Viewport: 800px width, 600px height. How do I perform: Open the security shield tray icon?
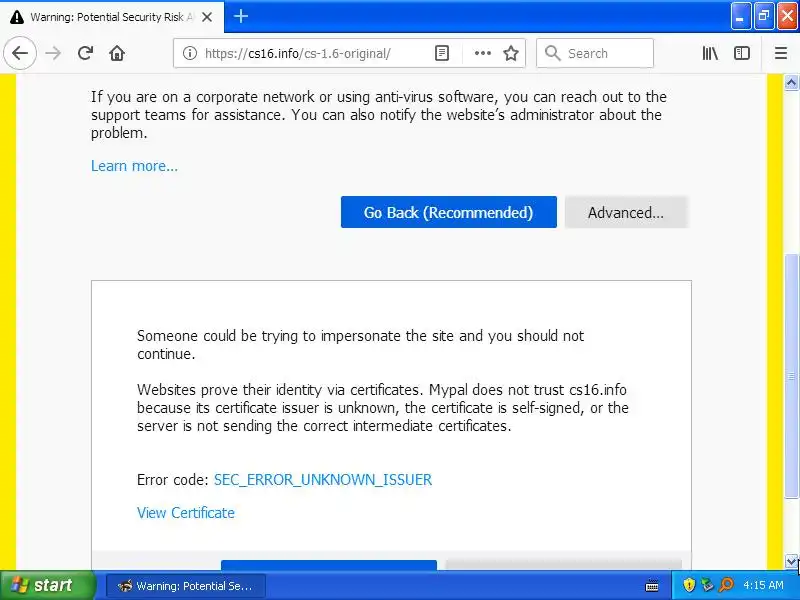[x=689, y=585]
